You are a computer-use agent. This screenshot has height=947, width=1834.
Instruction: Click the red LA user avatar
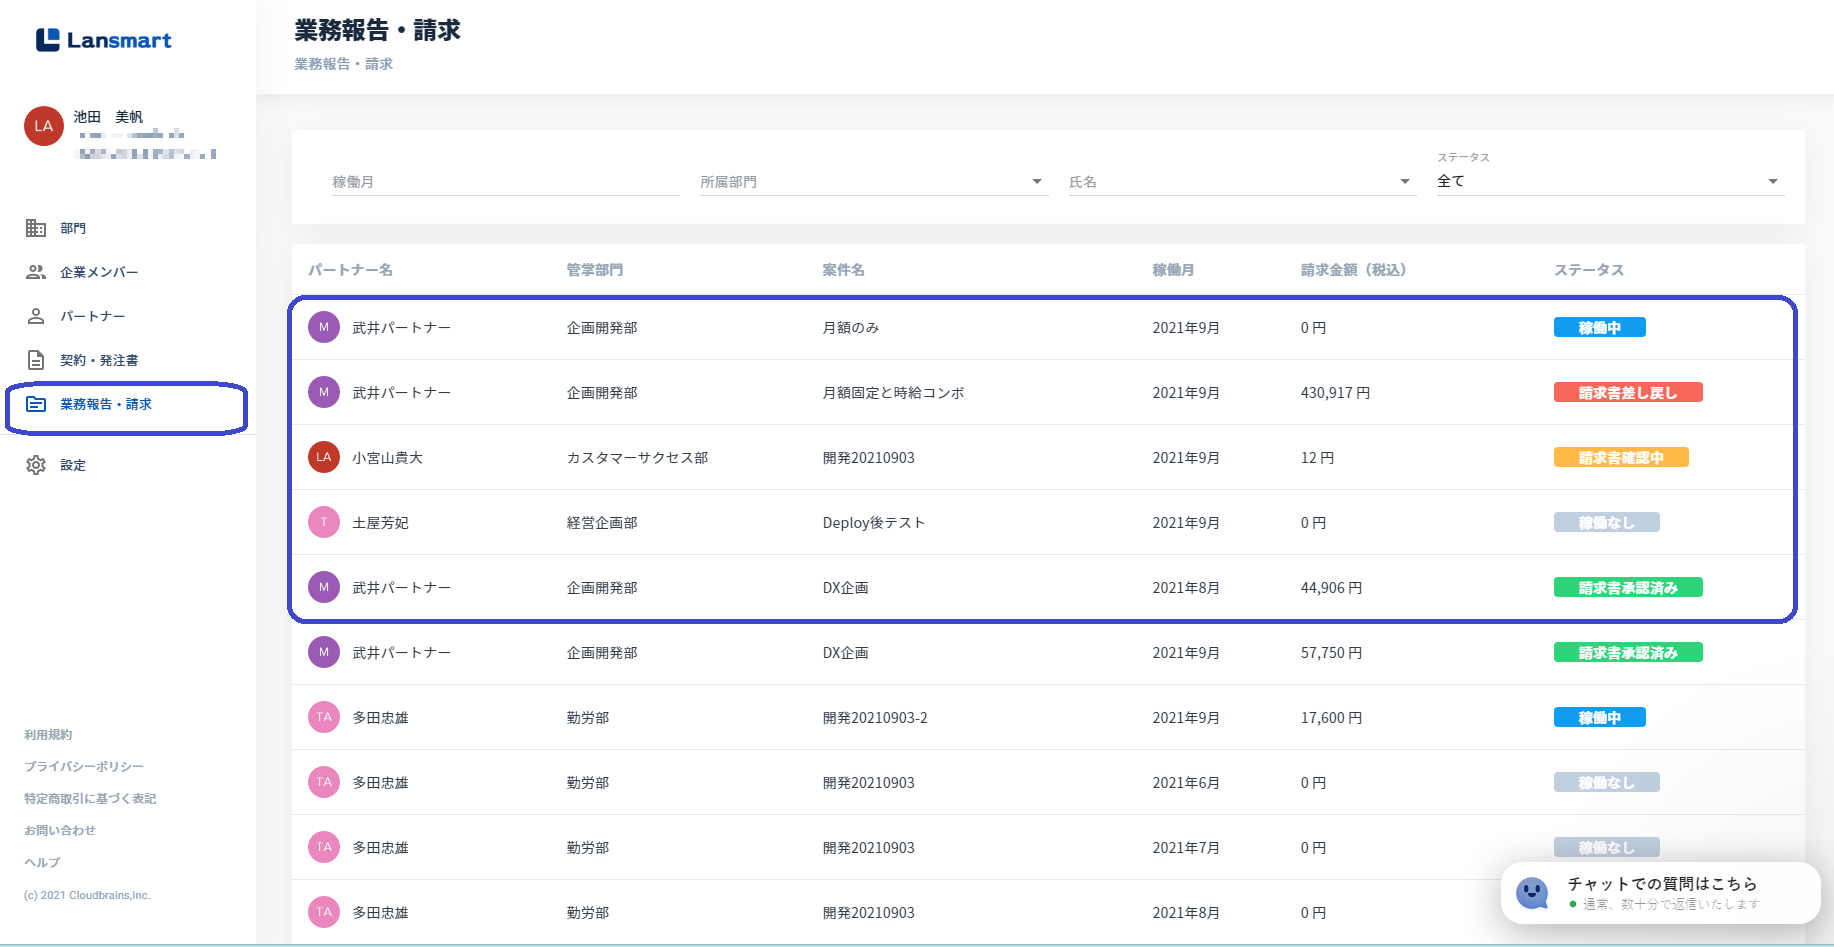[x=44, y=126]
